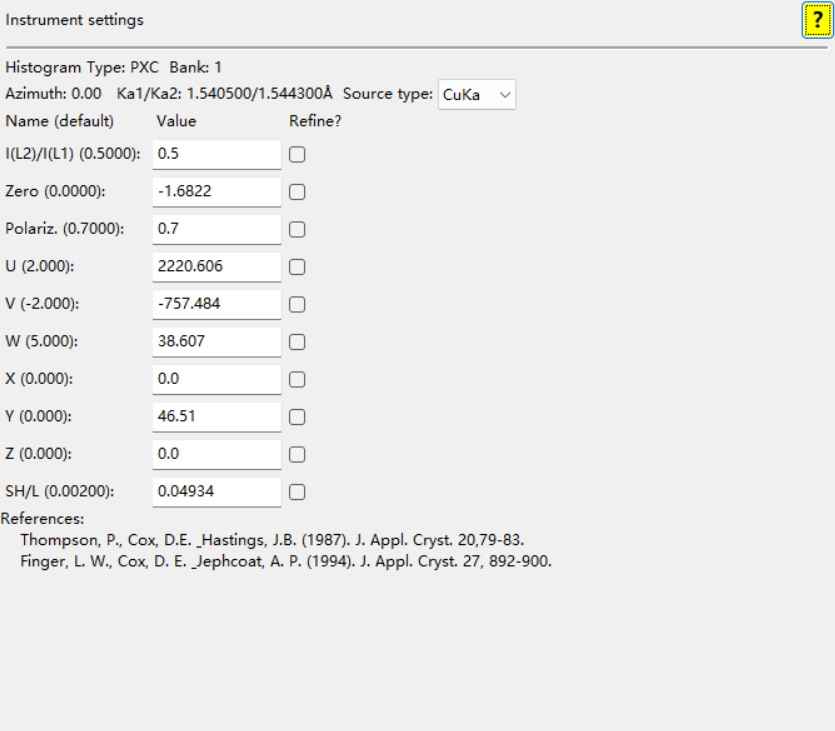Click the References: label
The image size is (835, 731).
(43, 519)
